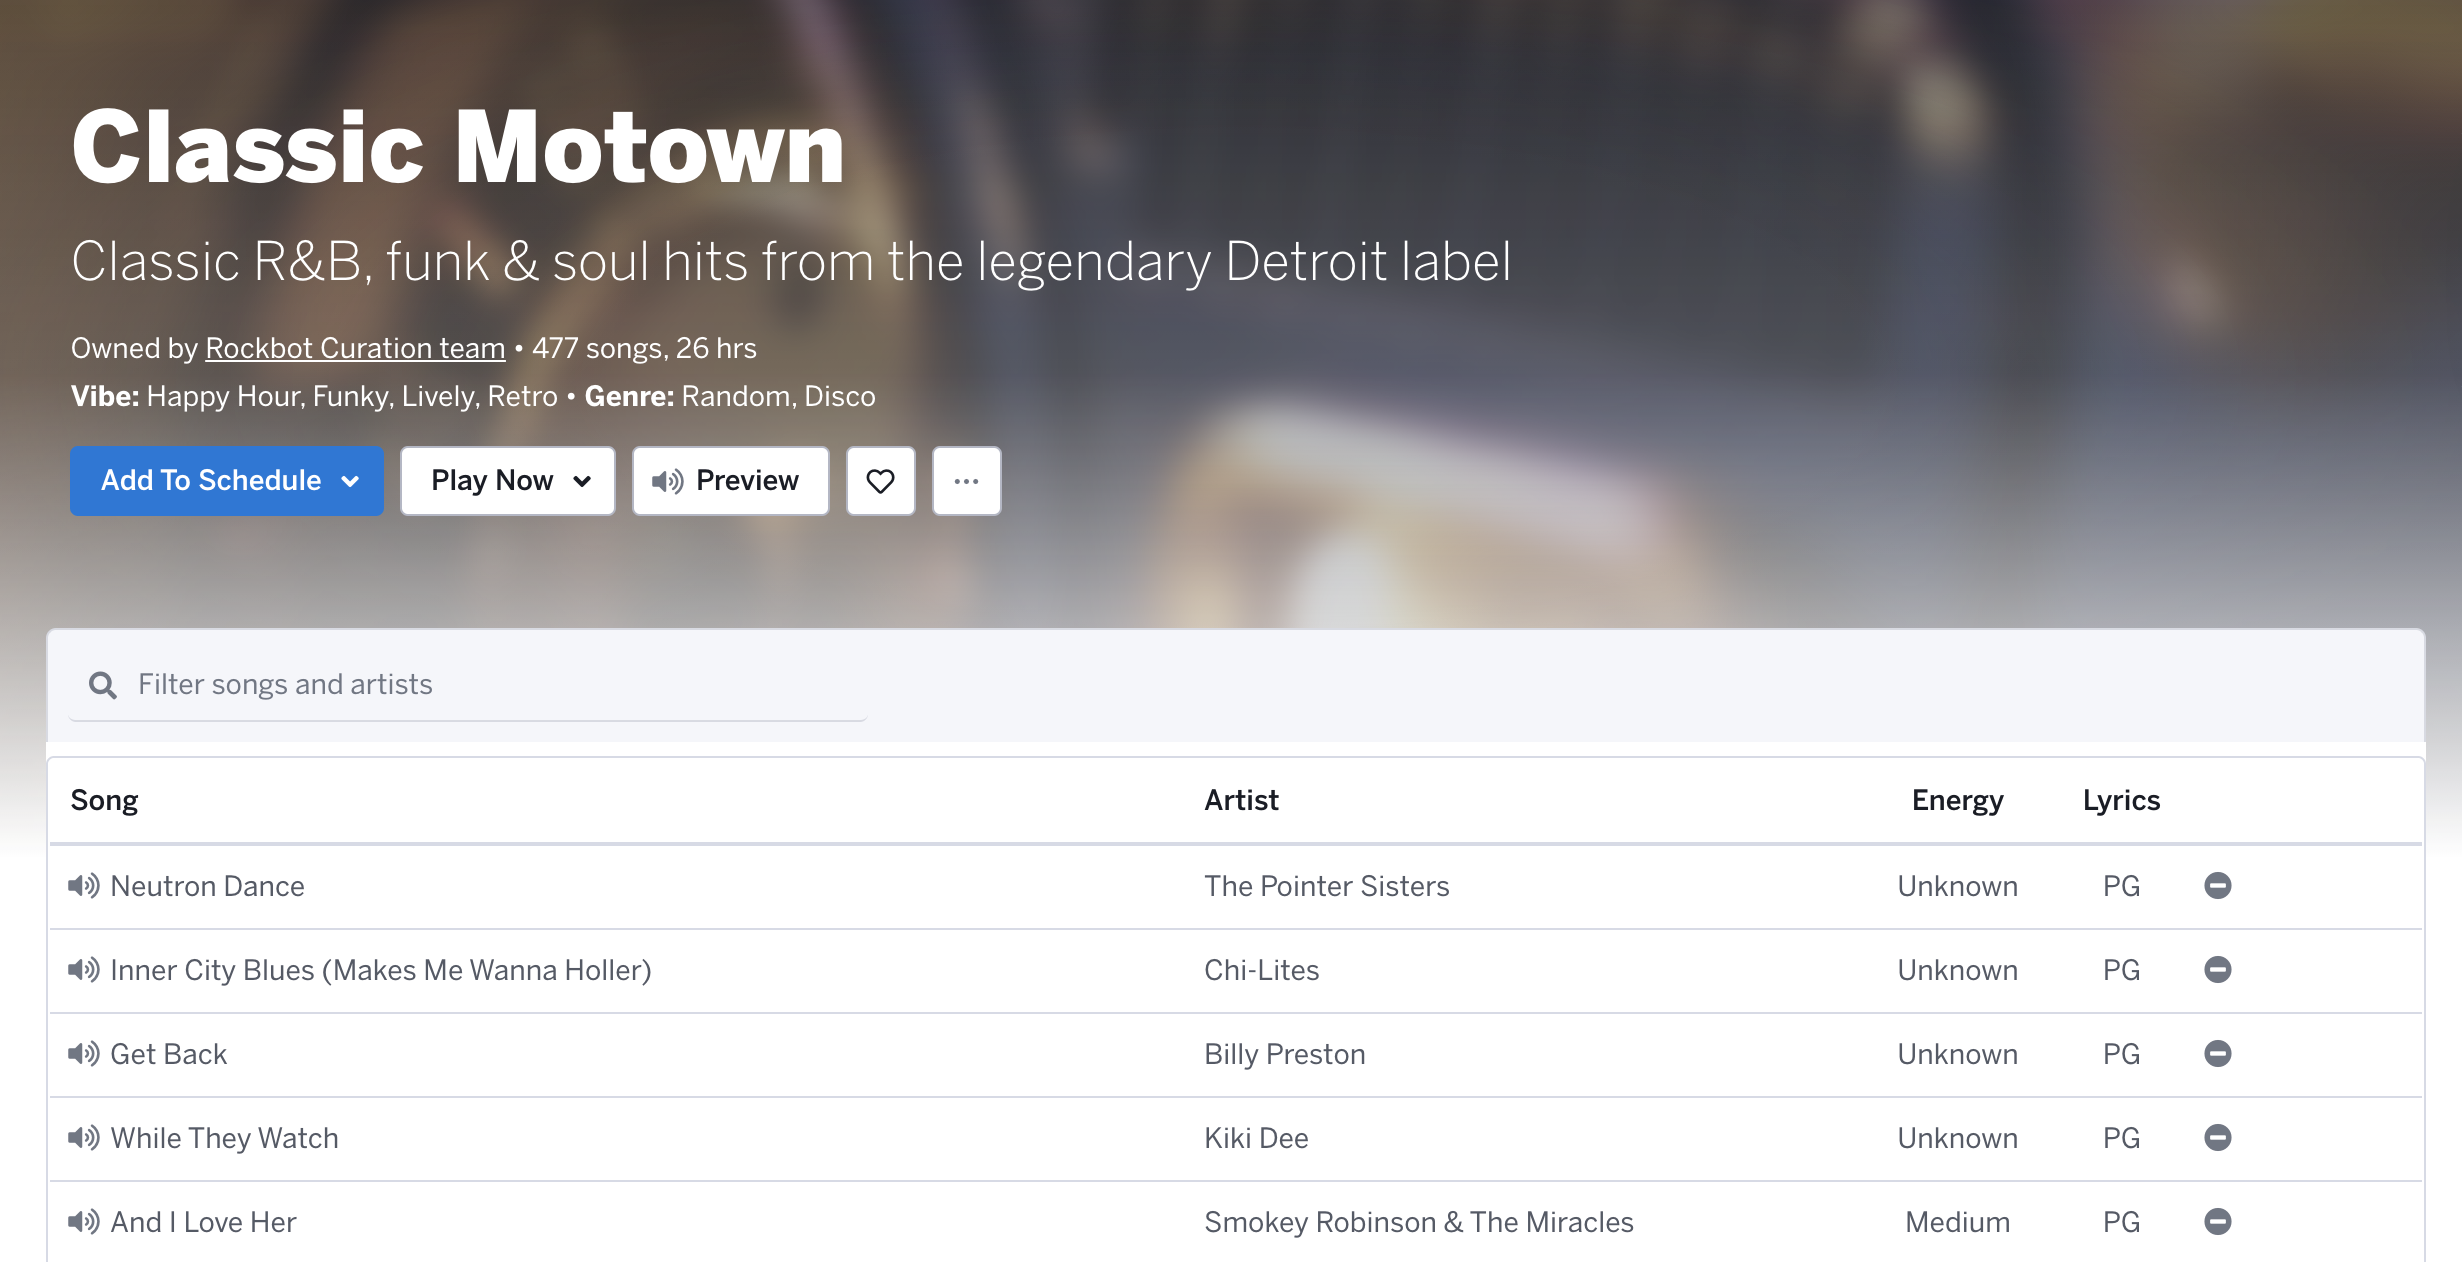This screenshot has width=2462, height=1262.
Task: Favorite the playlist with the heart icon
Action: (881, 481)
